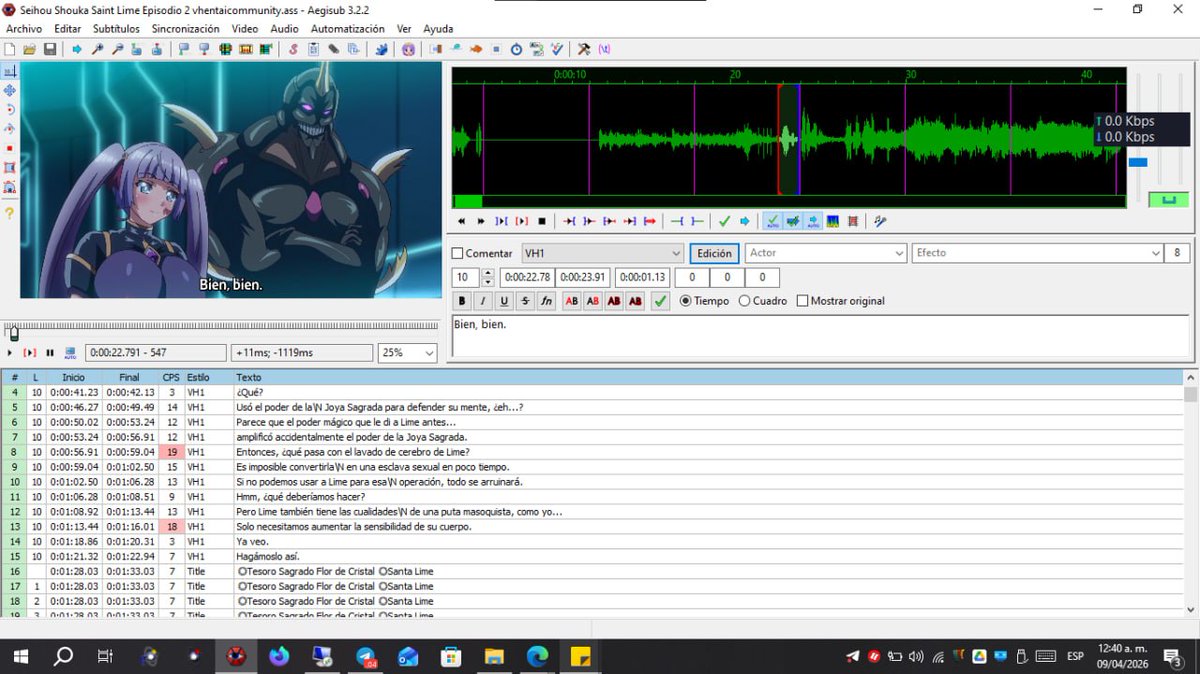Select subtitle row 15 'Hagámoslo así.'
Image resolution: width=1200 pixels, height=674 pixels.
click(590, 556)
